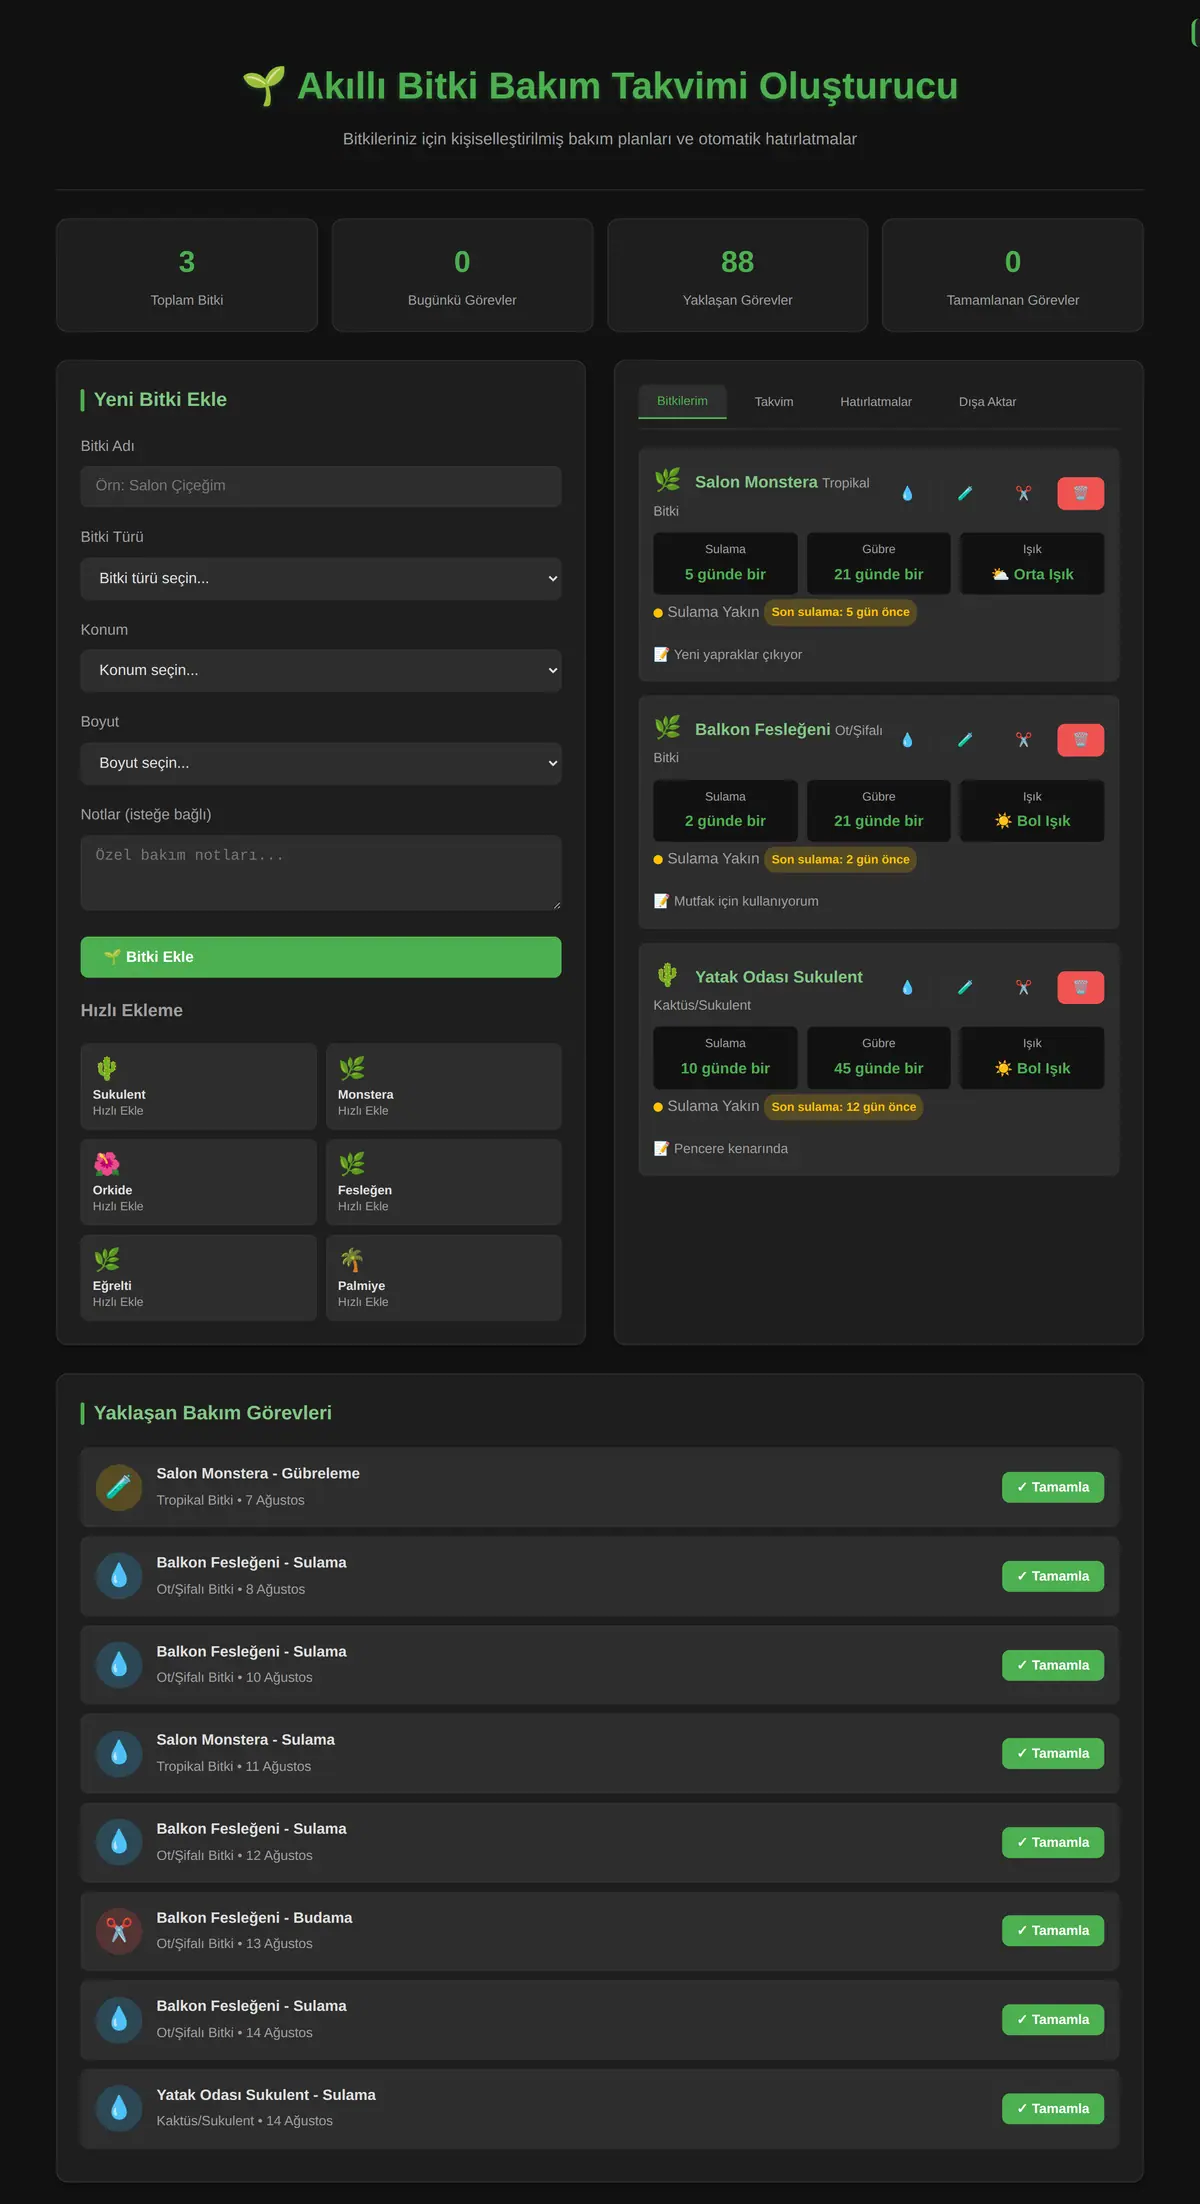This screenshot has height=2204, width=1200.
Task: Complete Balkon Fesleğeni Sulama on 10 Ağustos
Action: coord(1053,1665)
